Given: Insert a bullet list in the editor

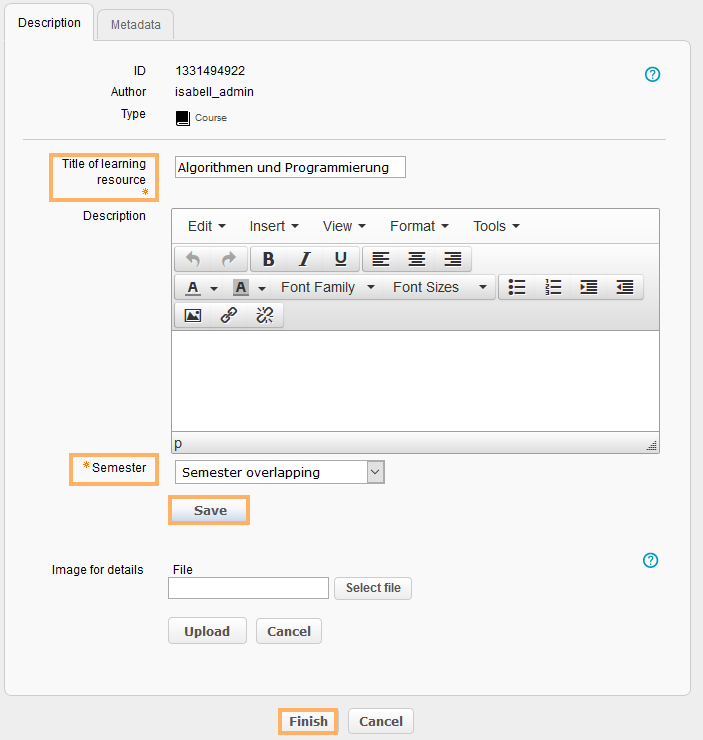Looking at the screenshot, I should [x=517, y=287].
